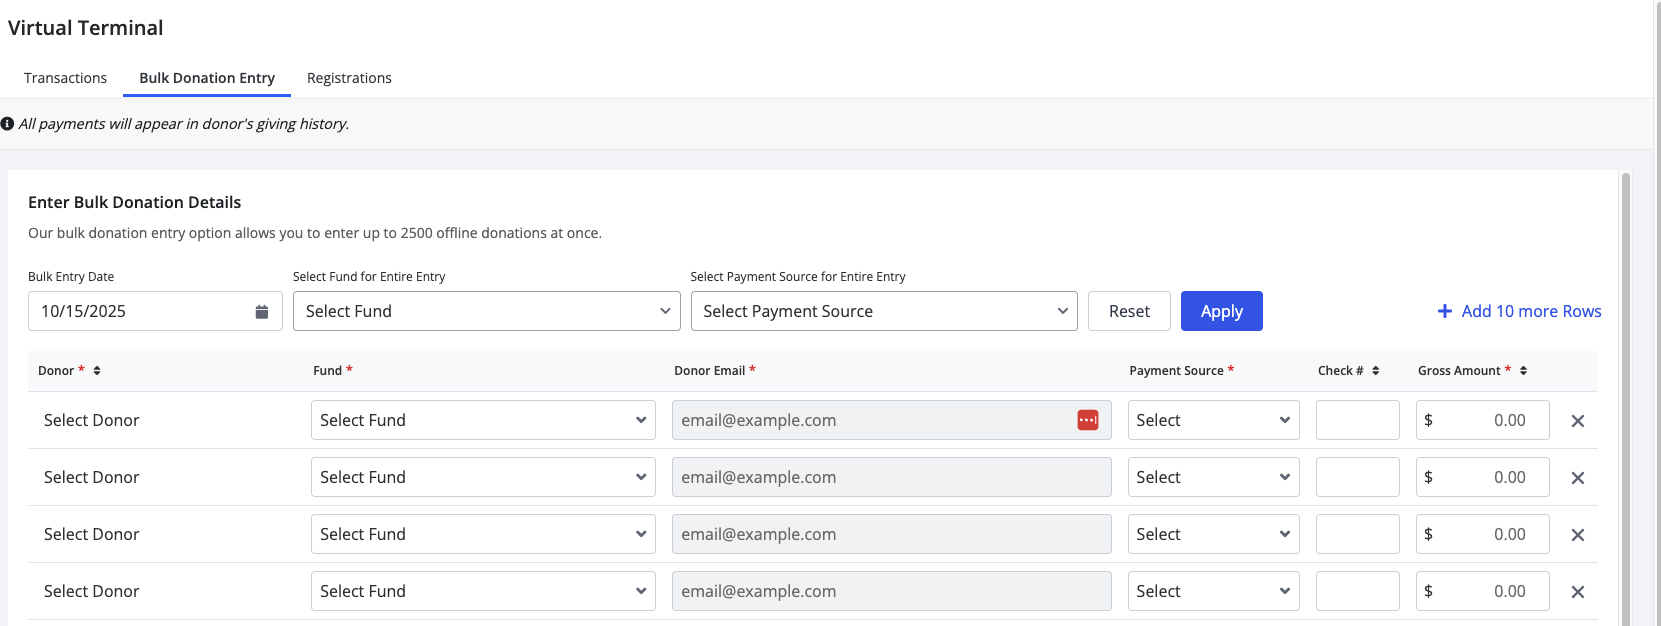Sort rows by Gross Amount arrows
Image resolution: width=1661 pixels, height=626 pixels.
coord(1523,371)
